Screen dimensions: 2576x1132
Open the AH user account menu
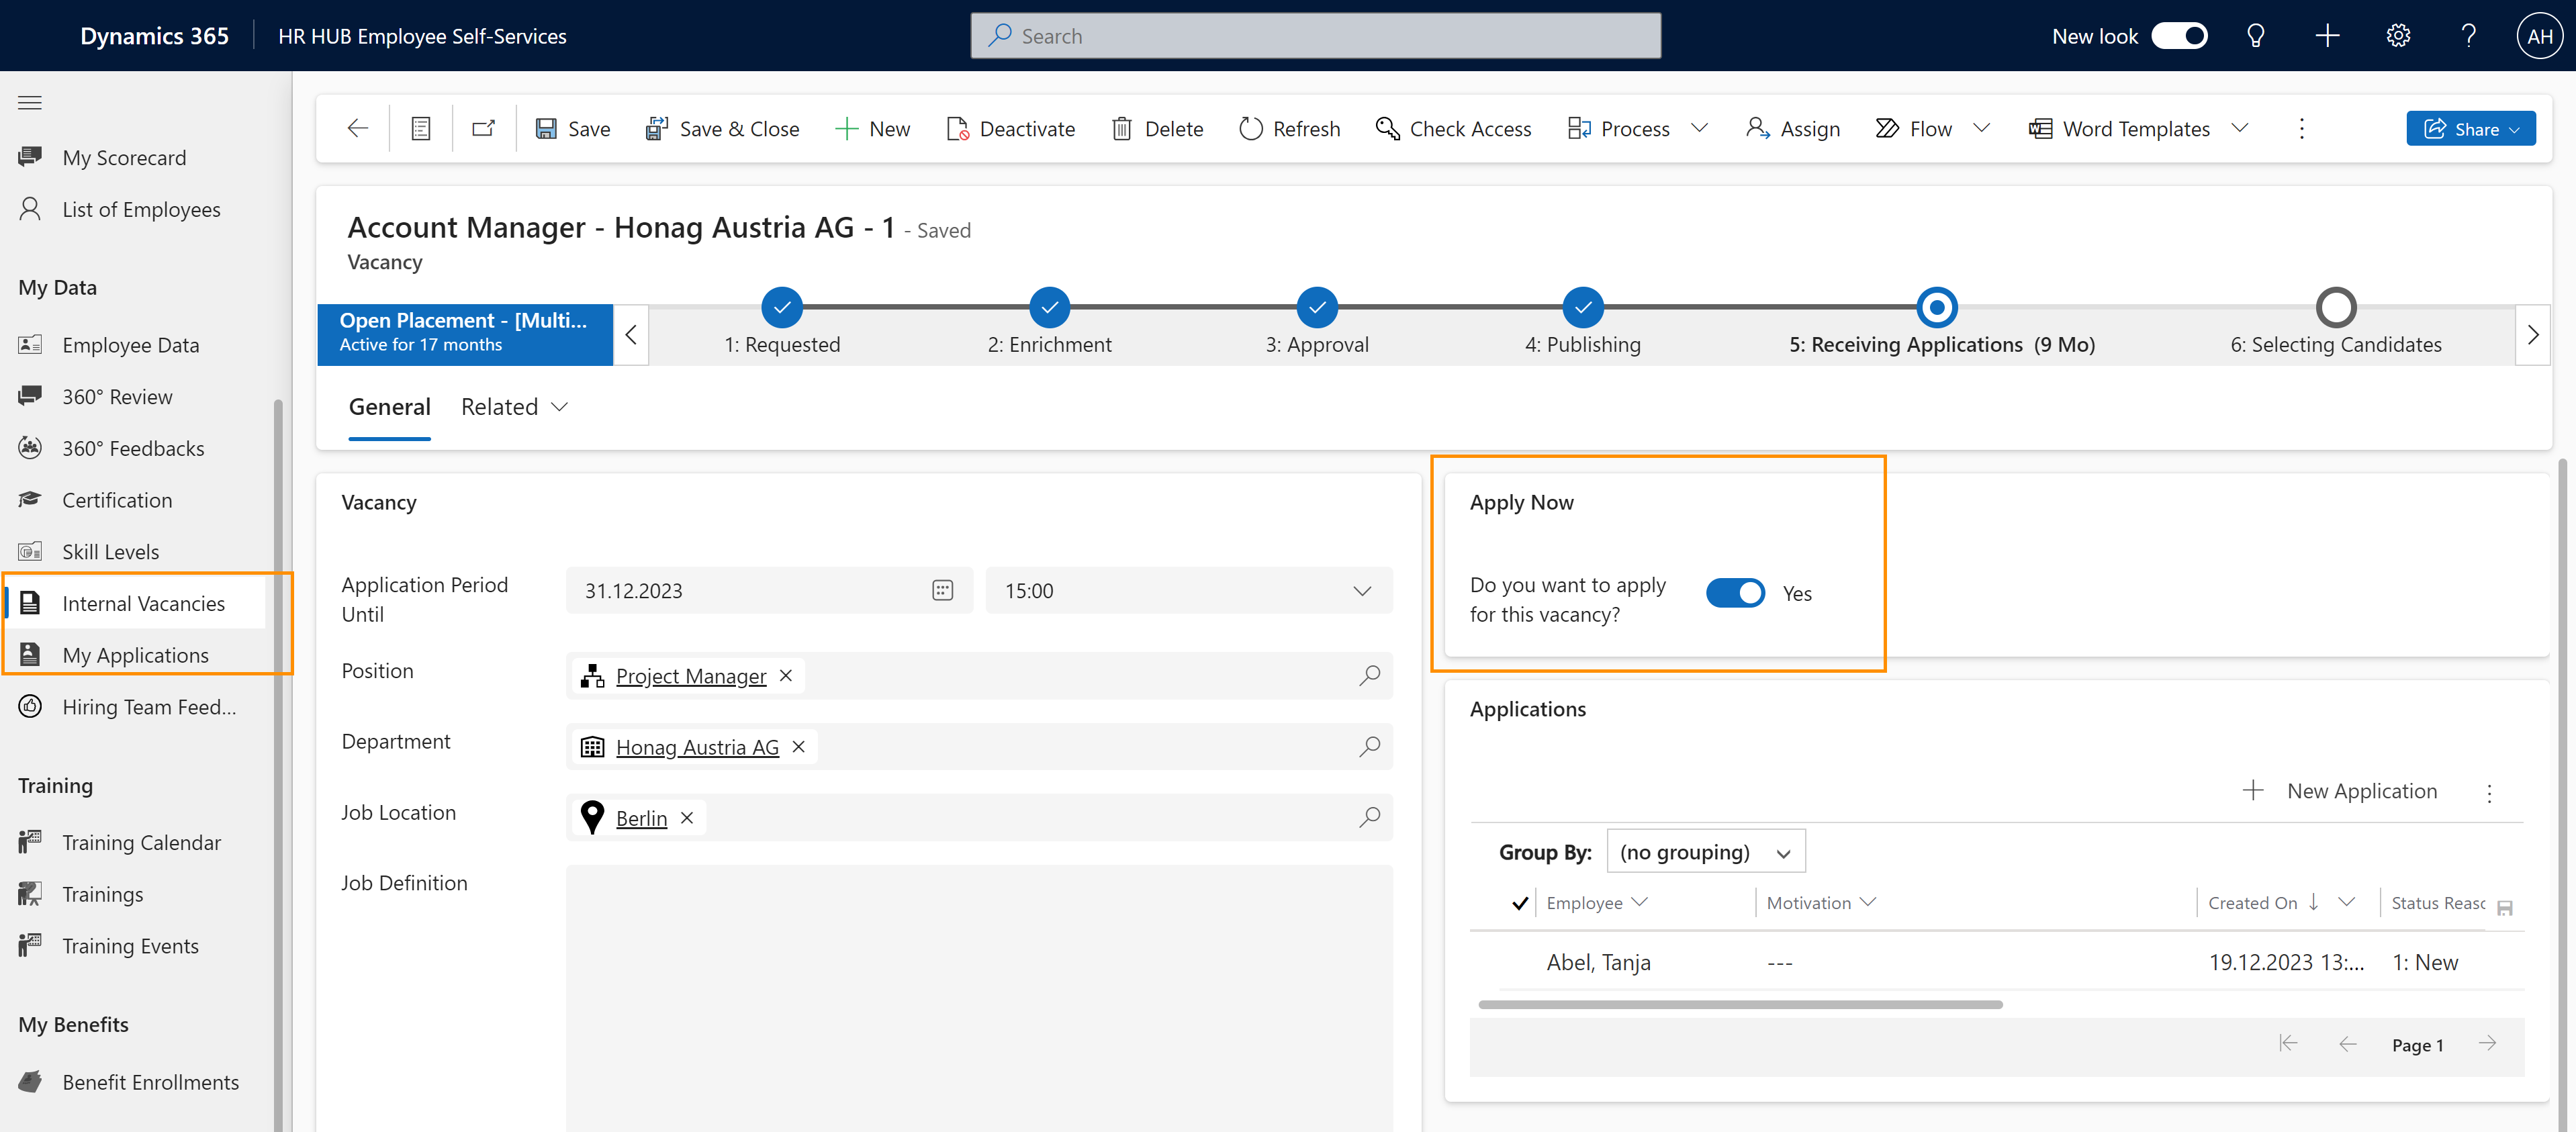2539,36
